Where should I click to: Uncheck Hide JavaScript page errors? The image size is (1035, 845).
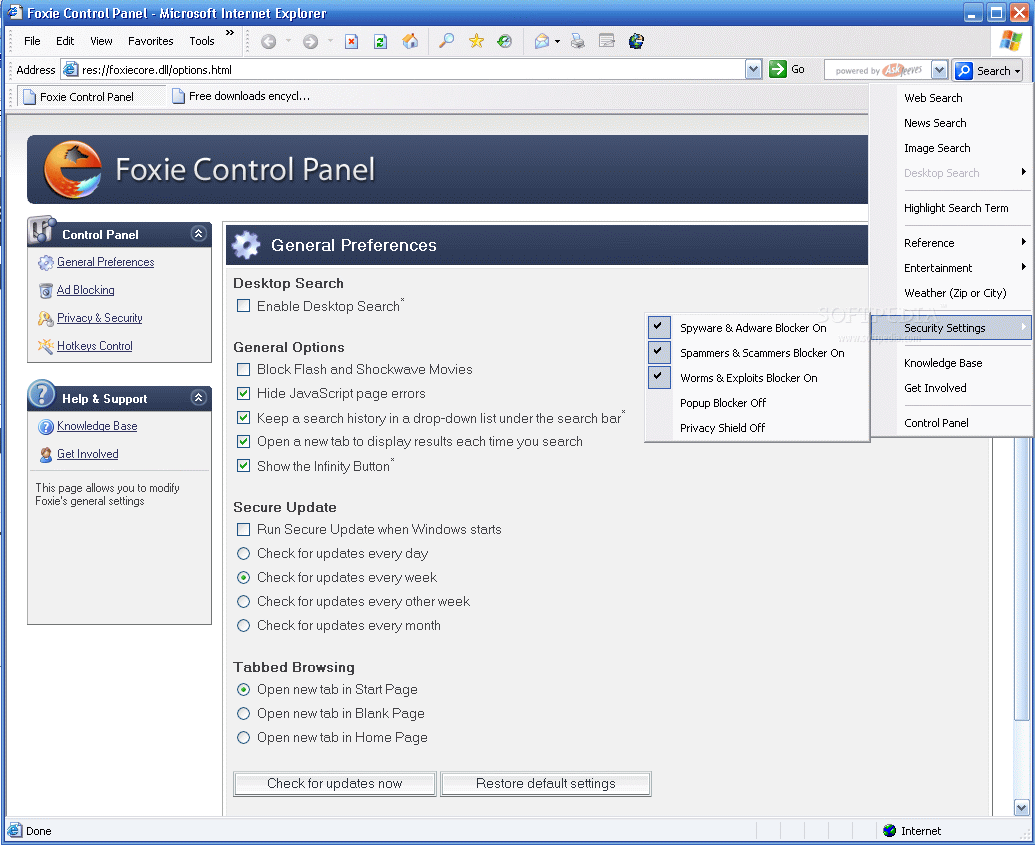coord(244,393)
